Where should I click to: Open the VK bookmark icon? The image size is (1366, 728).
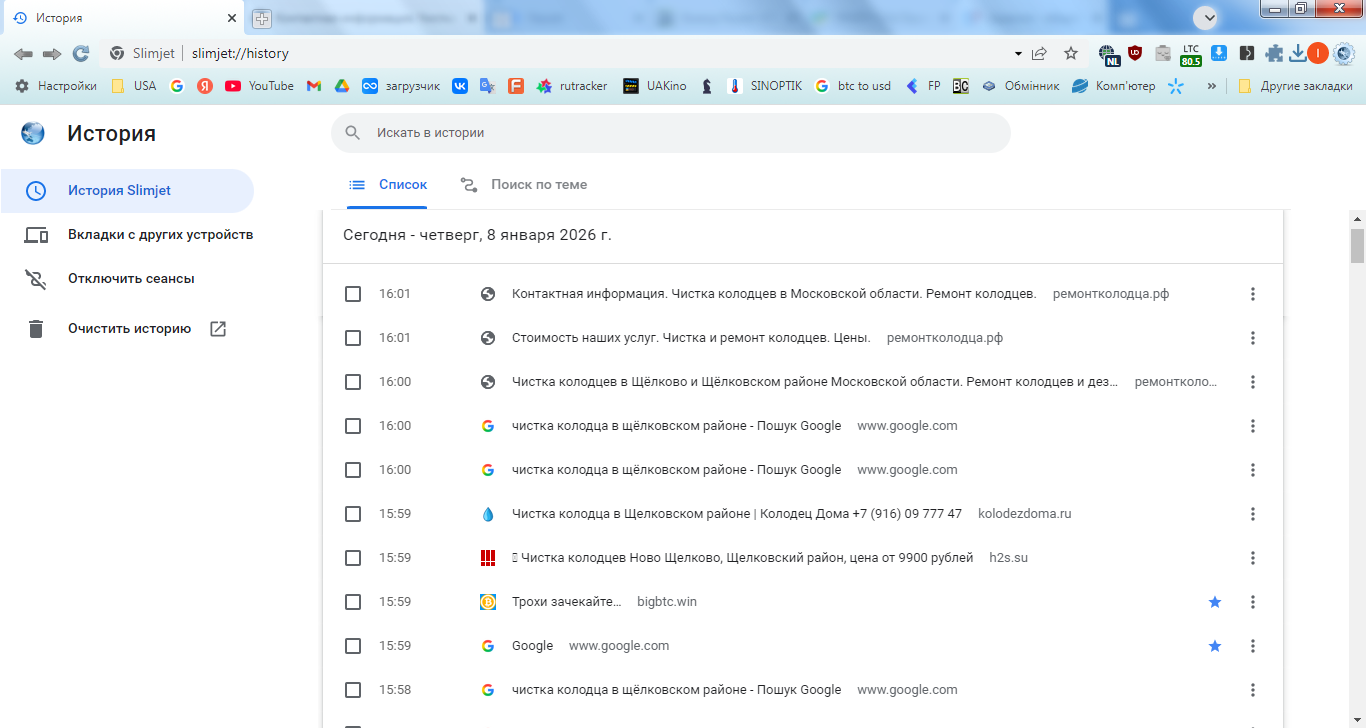(460, 86)
